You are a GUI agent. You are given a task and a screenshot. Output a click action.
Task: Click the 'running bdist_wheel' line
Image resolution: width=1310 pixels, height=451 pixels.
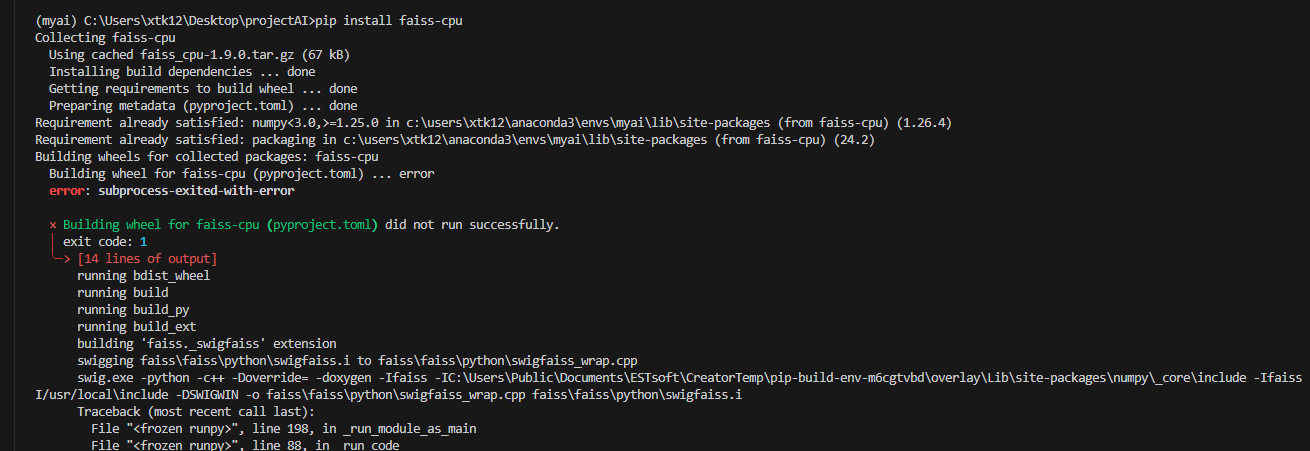pos(143,275)
